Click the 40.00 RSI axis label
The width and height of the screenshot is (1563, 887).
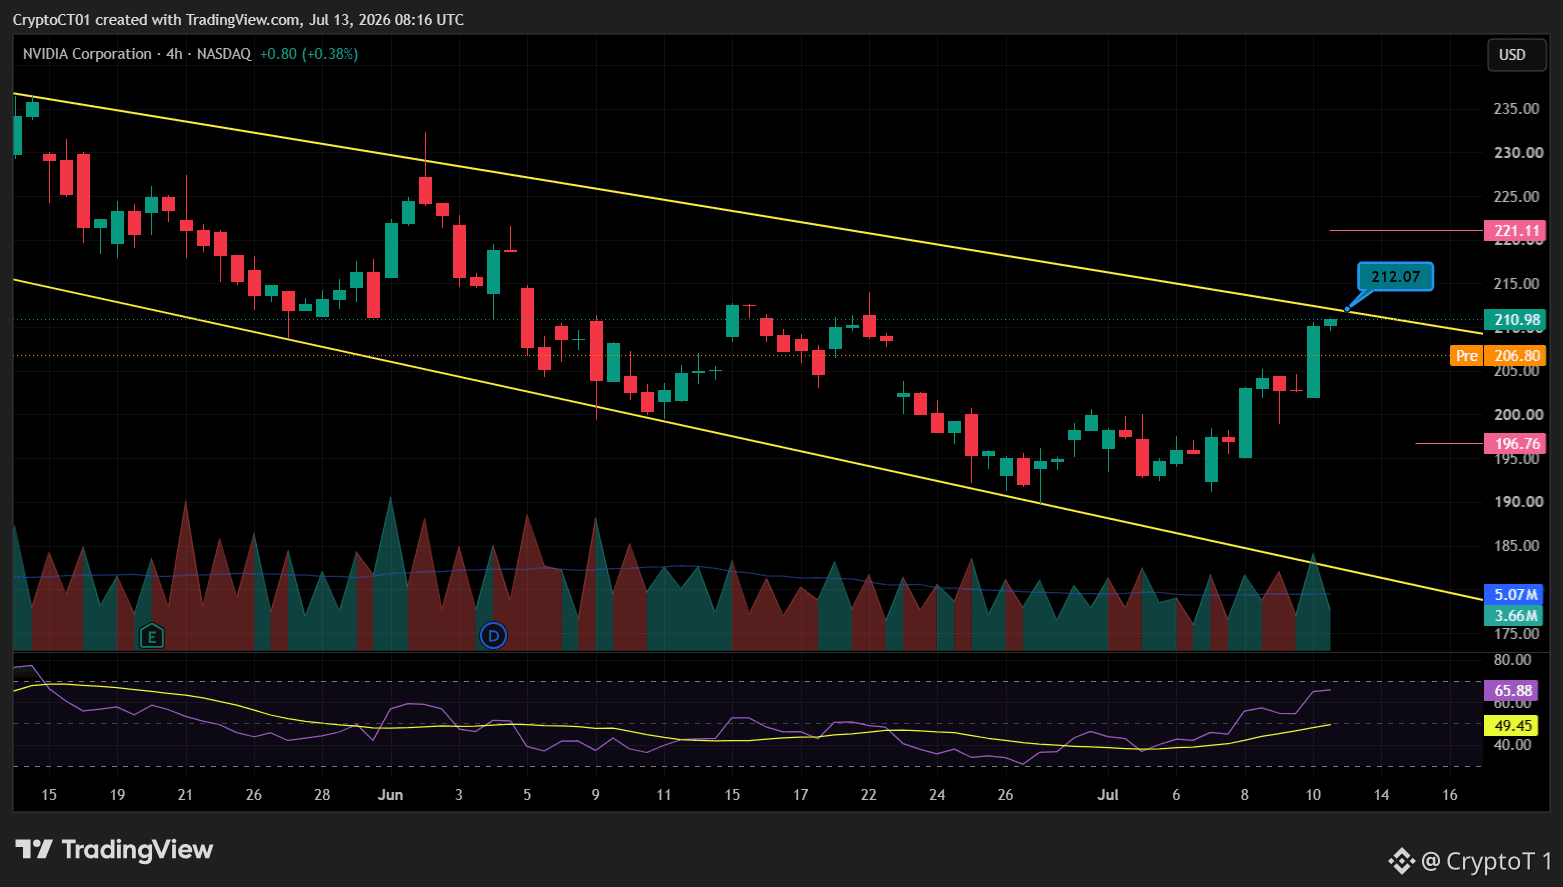point(1512,745)
